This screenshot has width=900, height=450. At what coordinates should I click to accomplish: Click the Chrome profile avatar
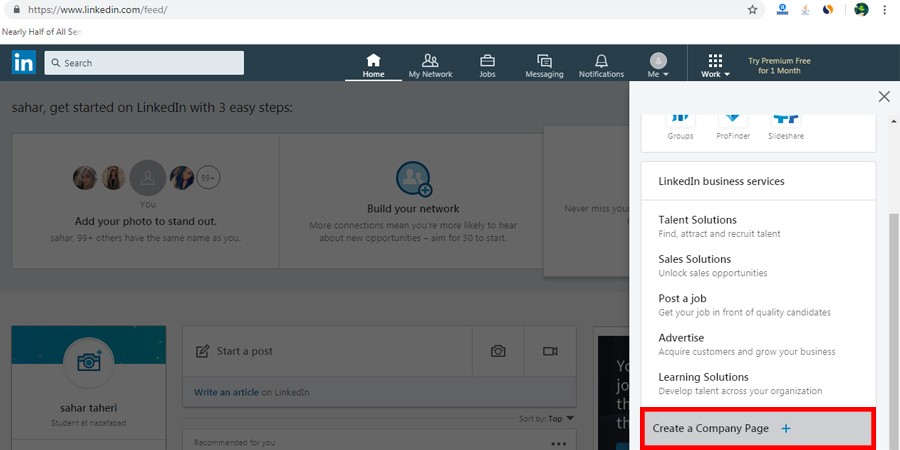coord(861,9)
